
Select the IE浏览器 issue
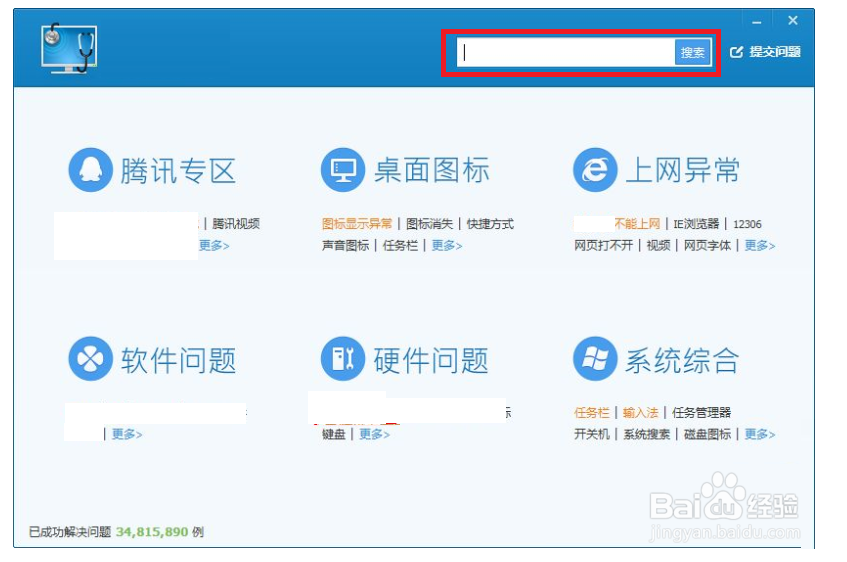click(696, 224)
